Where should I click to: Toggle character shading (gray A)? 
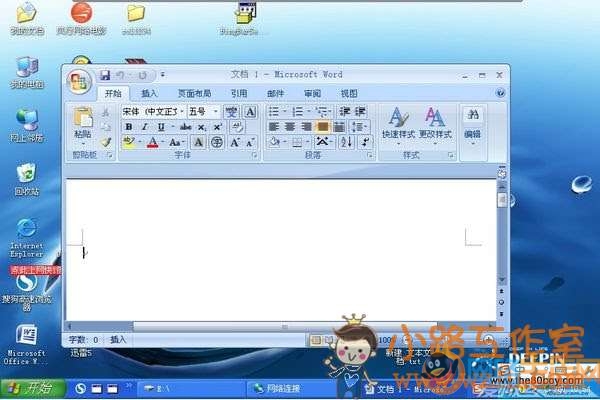coord(198,142)
